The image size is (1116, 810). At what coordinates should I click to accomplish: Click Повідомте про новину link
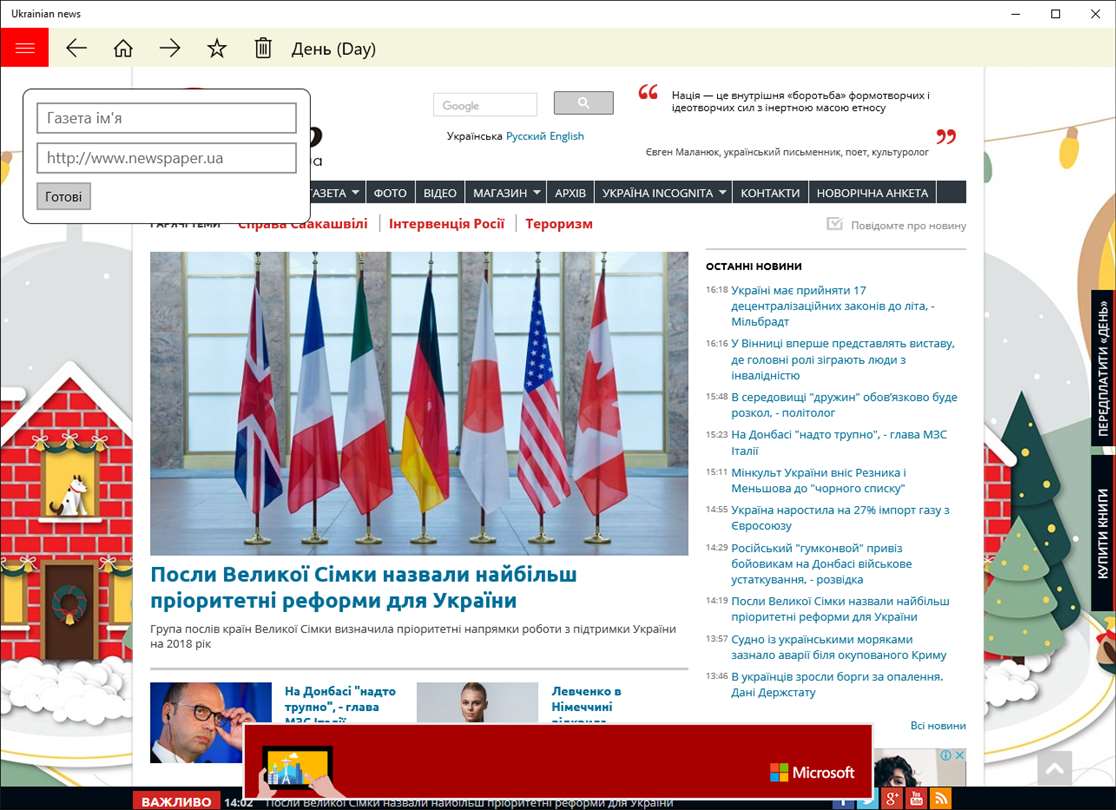coord(908,225)
